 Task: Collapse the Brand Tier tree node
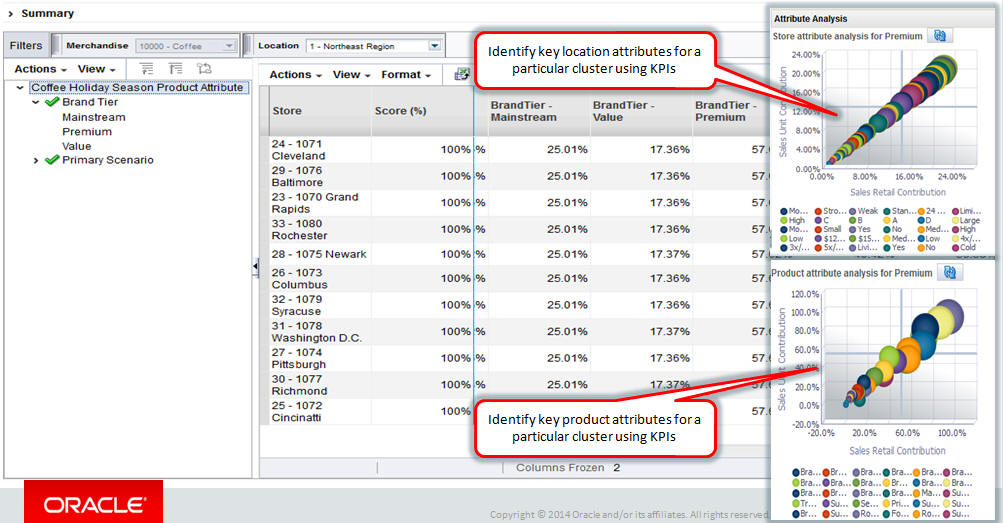tap(36, 102)
